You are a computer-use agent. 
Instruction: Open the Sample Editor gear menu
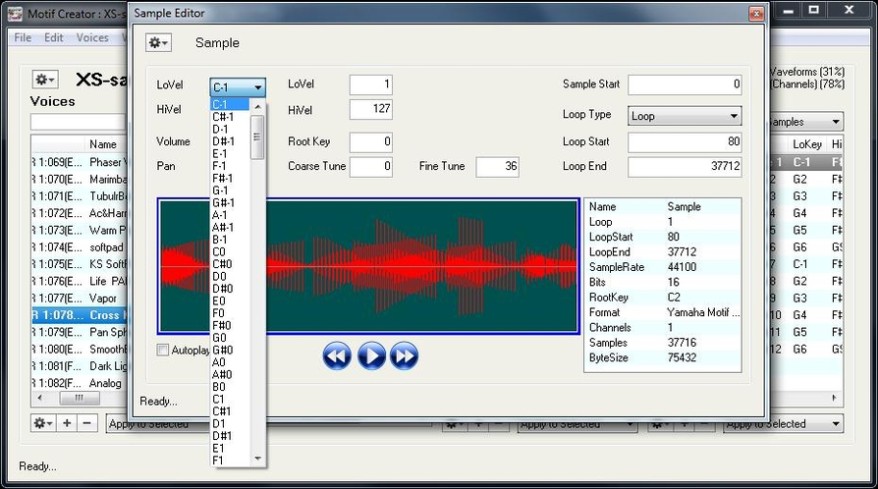point(158,43)
